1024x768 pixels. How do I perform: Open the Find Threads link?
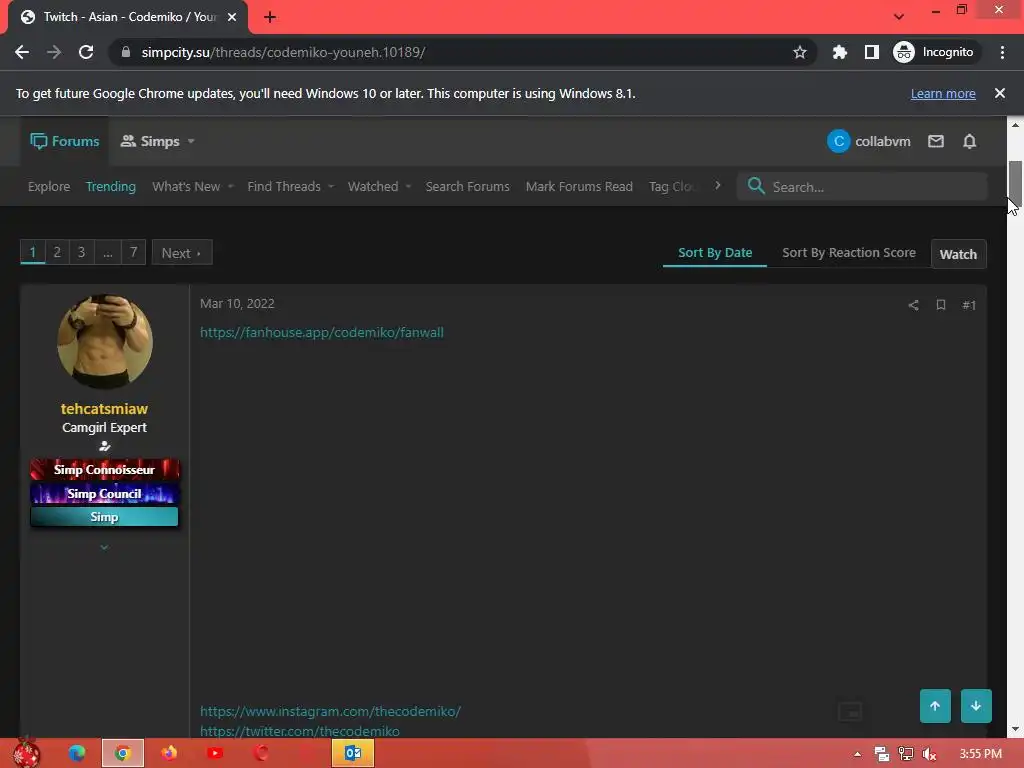click(284, 187)
